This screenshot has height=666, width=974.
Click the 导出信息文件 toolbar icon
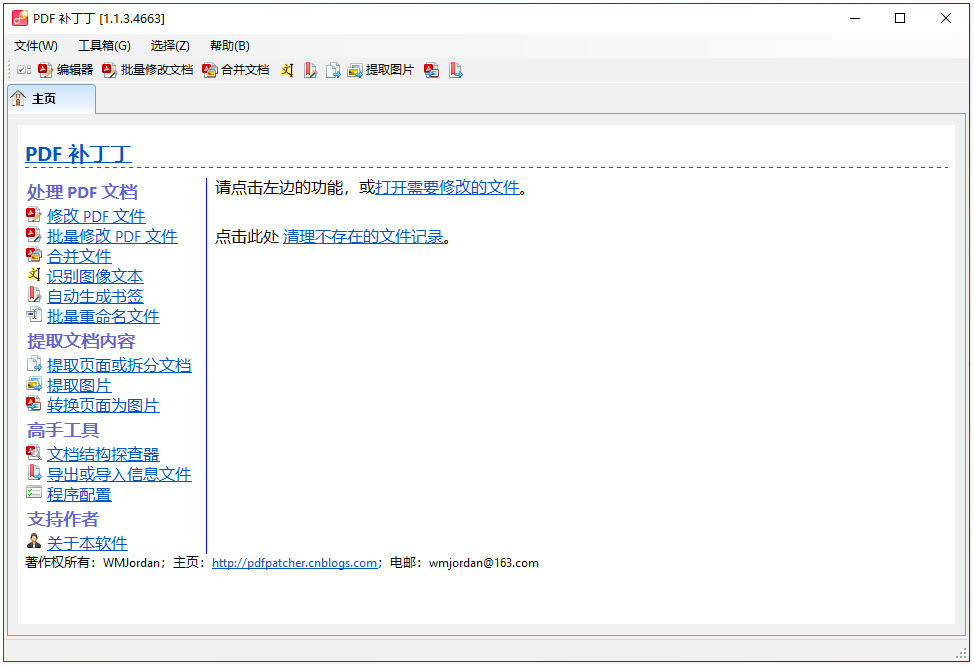coord(456,70)
